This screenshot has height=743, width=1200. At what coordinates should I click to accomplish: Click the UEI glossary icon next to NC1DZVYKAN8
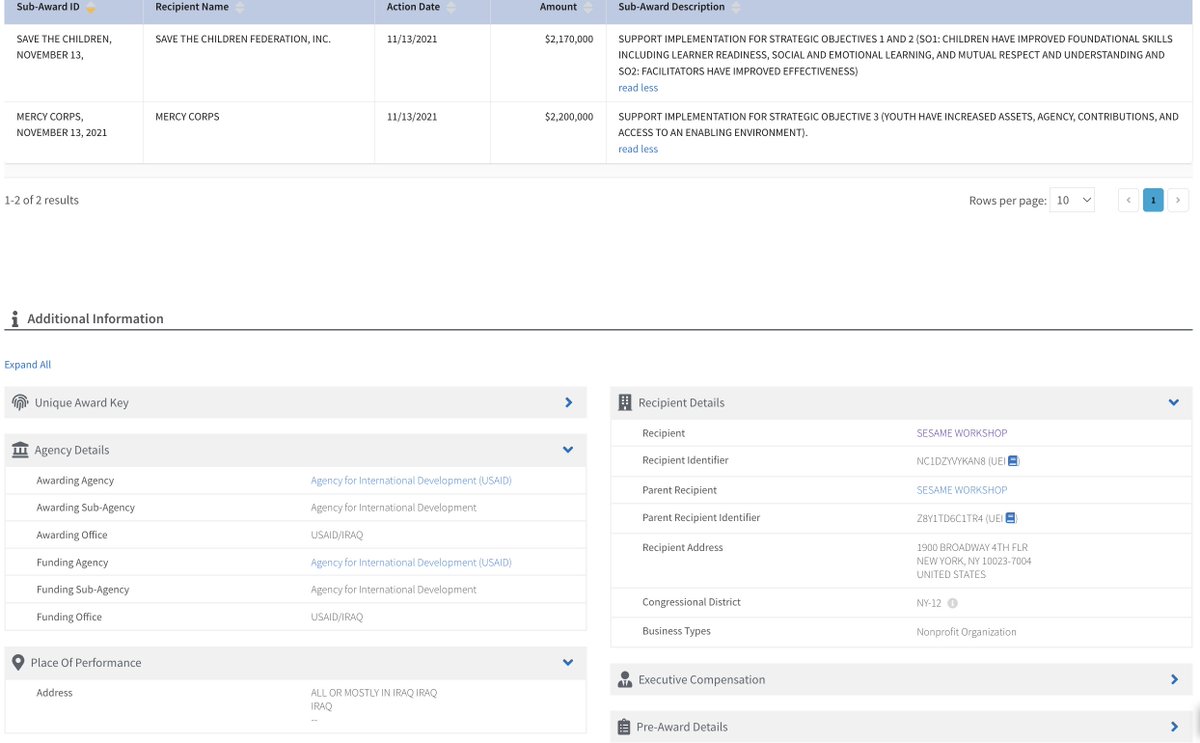pyautogui.click(x=1012, y=461)
